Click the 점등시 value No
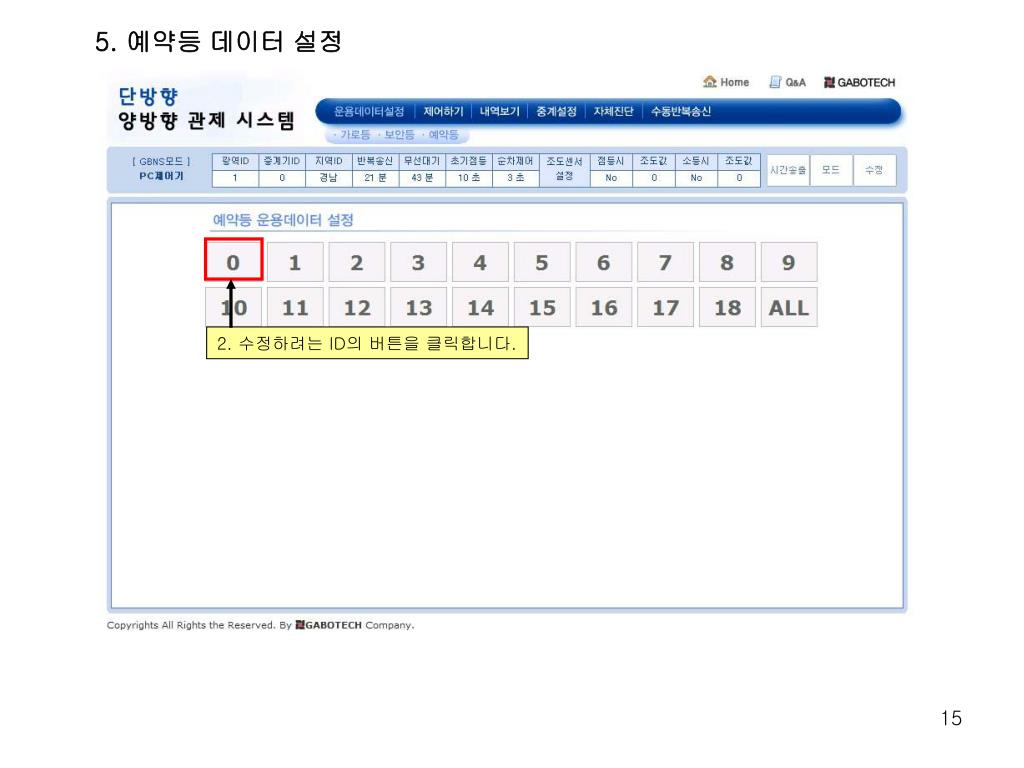This screenshot has height=768, width=1024. click(x=611, y=178)
